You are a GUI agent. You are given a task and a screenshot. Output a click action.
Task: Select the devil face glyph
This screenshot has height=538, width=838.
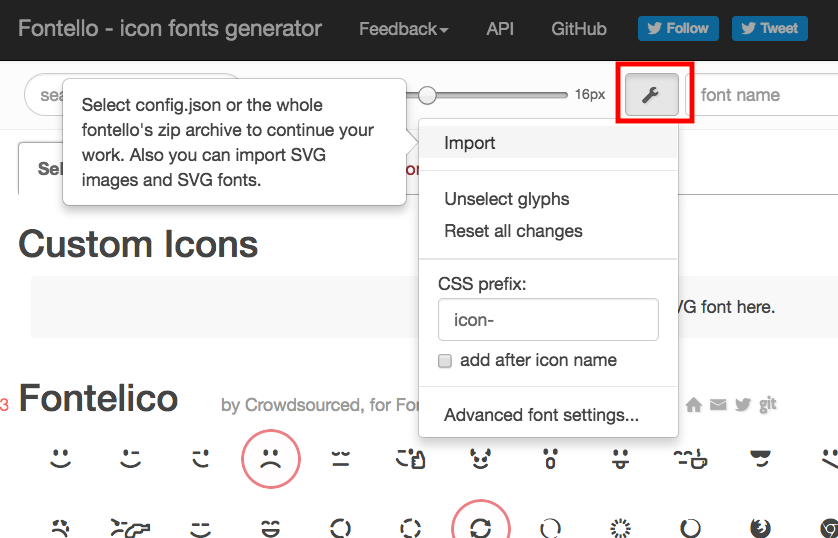[480, 458]
